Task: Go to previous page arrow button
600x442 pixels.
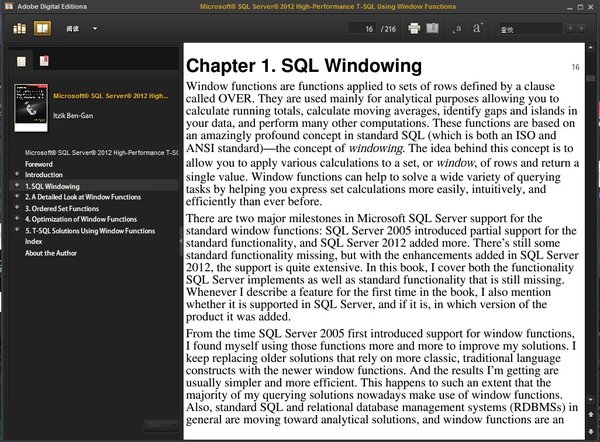Action: pyautogui.click(x=590, y=414)
